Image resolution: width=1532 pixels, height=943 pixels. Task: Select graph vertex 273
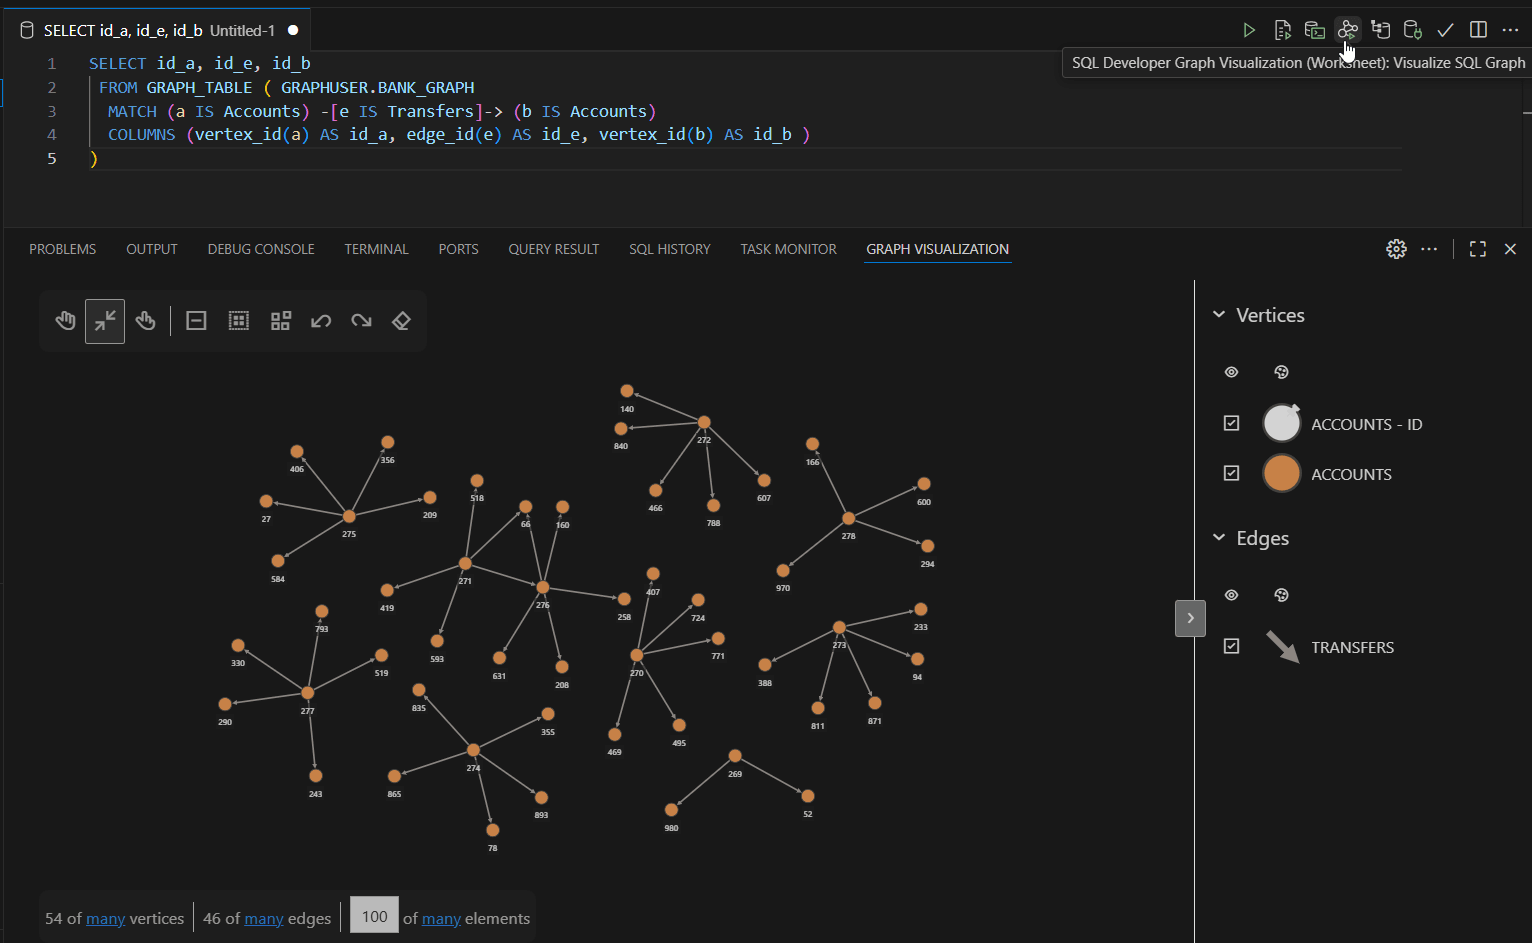pyautogui.click(x=839, y=627)
